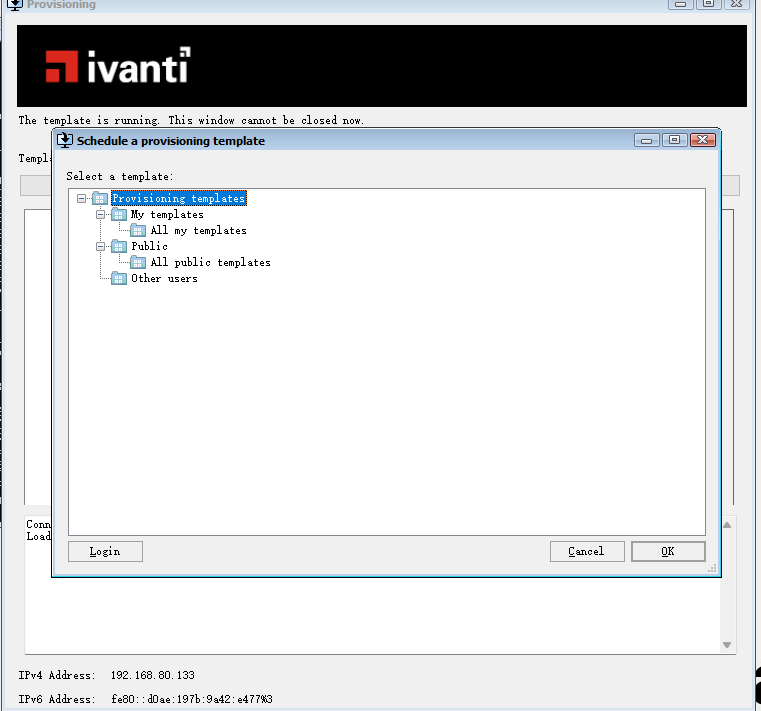This screenshot has height=711, width=761.
Task: Collapse the My templates tree branch
Action: pyautogui.click(x=101, y=215)
